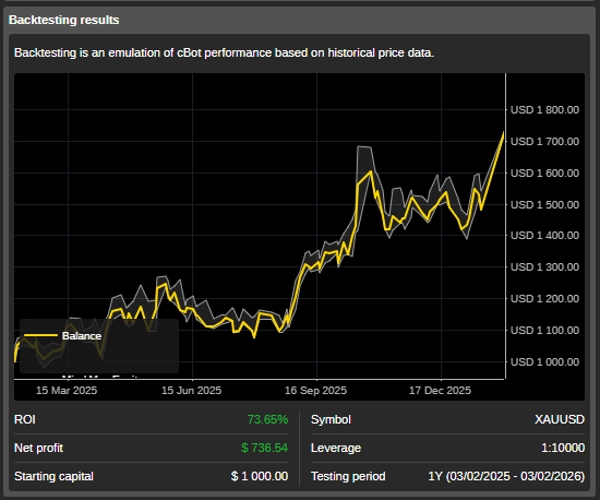Click the USD 1 000.00 axis label

[545, 362]
